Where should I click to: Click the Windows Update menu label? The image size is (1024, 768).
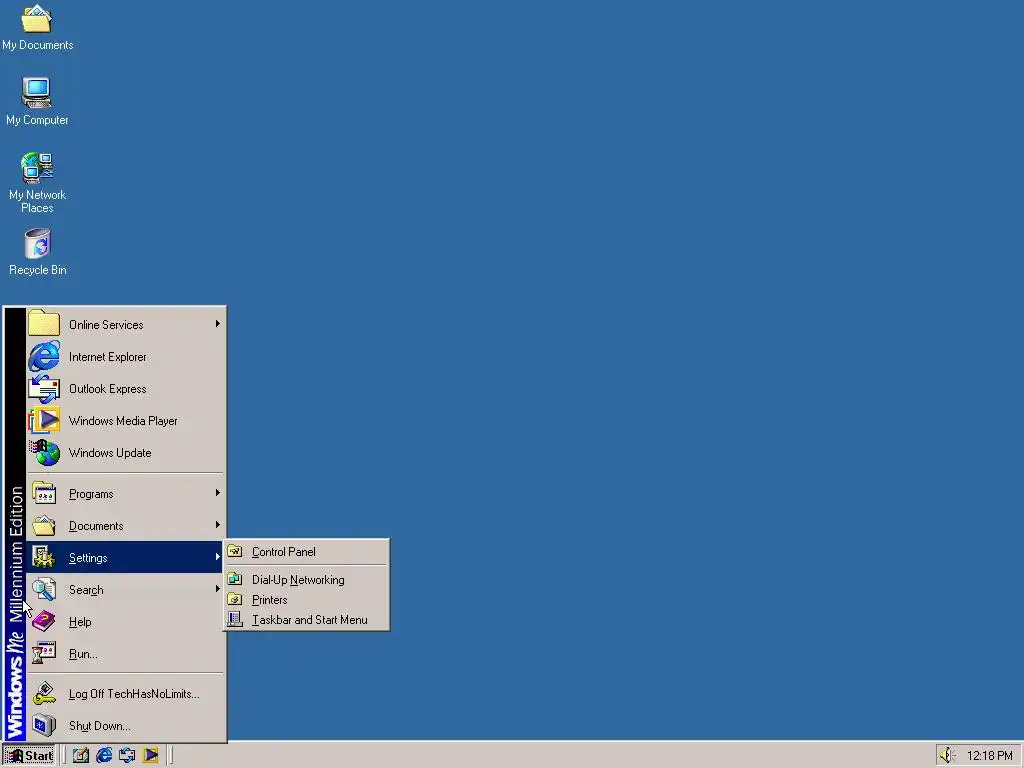(x=110, y=453)
